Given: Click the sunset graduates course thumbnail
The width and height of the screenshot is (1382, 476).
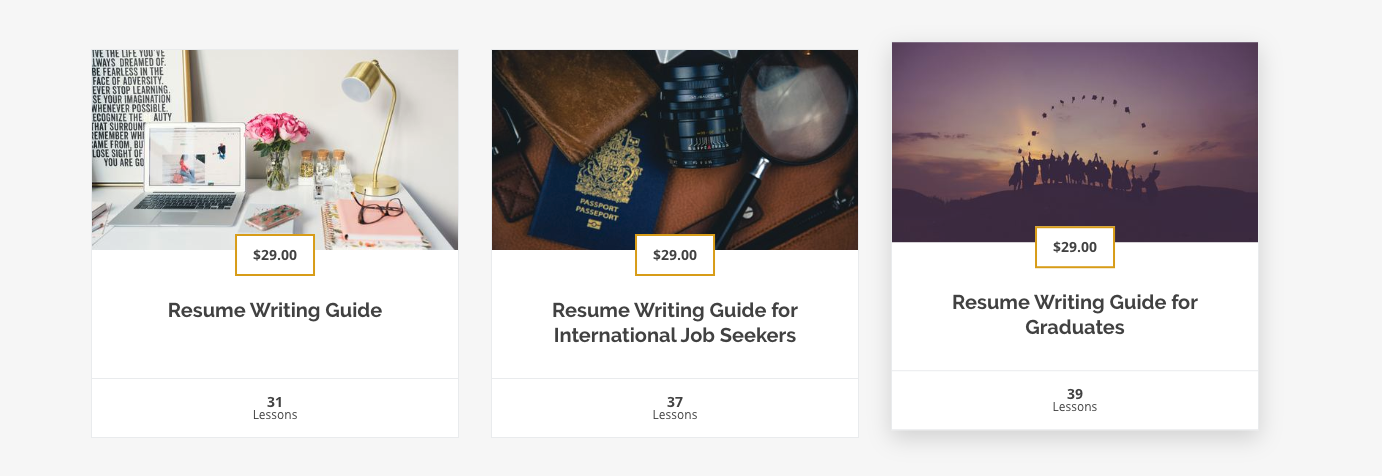Looking at the screenshot, I should (1075, 142).
